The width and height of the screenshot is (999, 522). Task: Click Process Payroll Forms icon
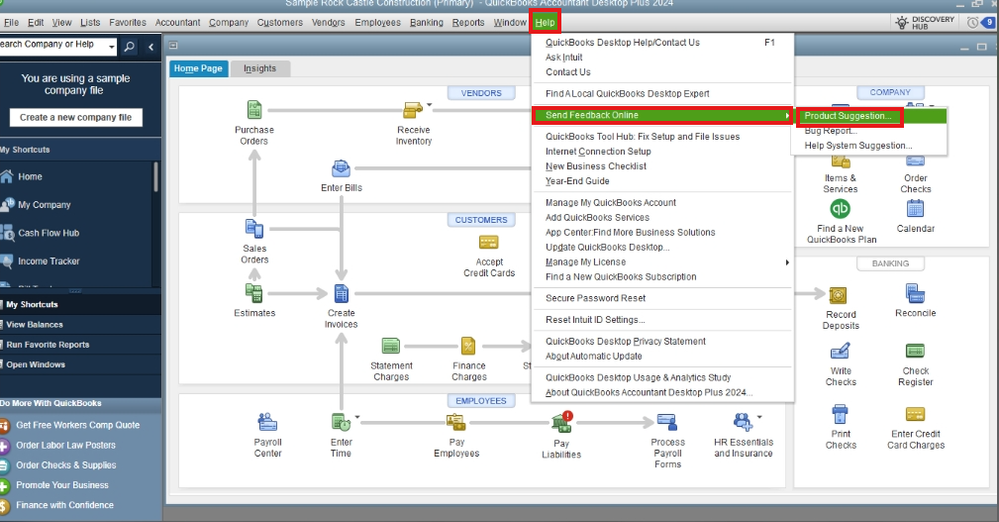pos(667,422)
